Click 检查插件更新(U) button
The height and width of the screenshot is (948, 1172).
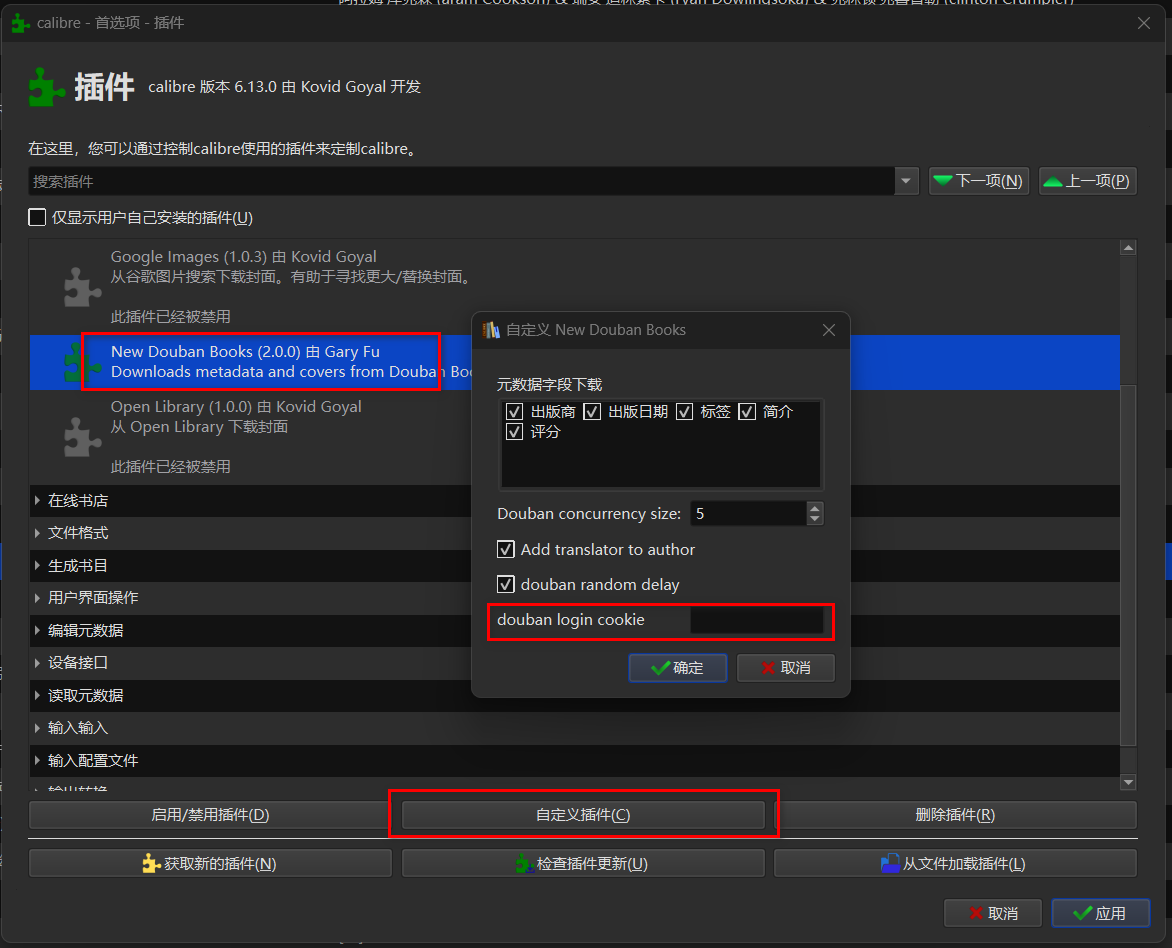click(x=583, y=864)
